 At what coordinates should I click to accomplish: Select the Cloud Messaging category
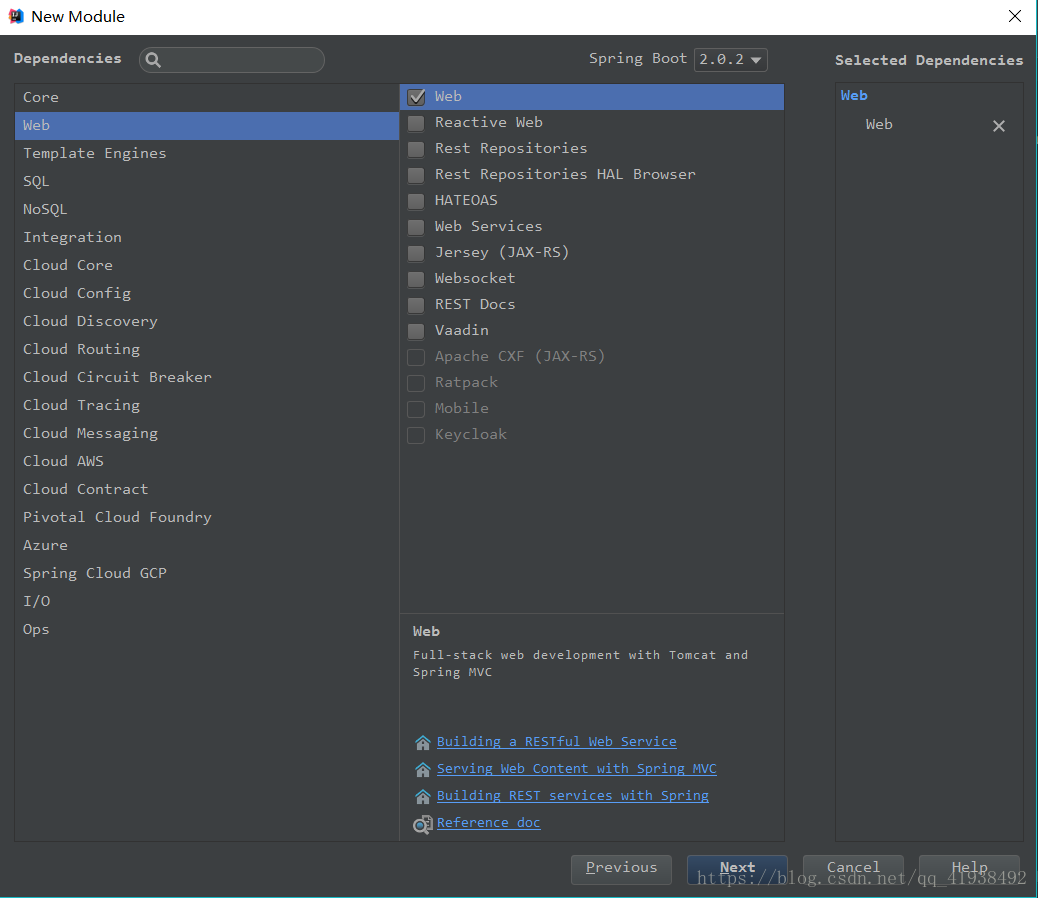(207, 433)
